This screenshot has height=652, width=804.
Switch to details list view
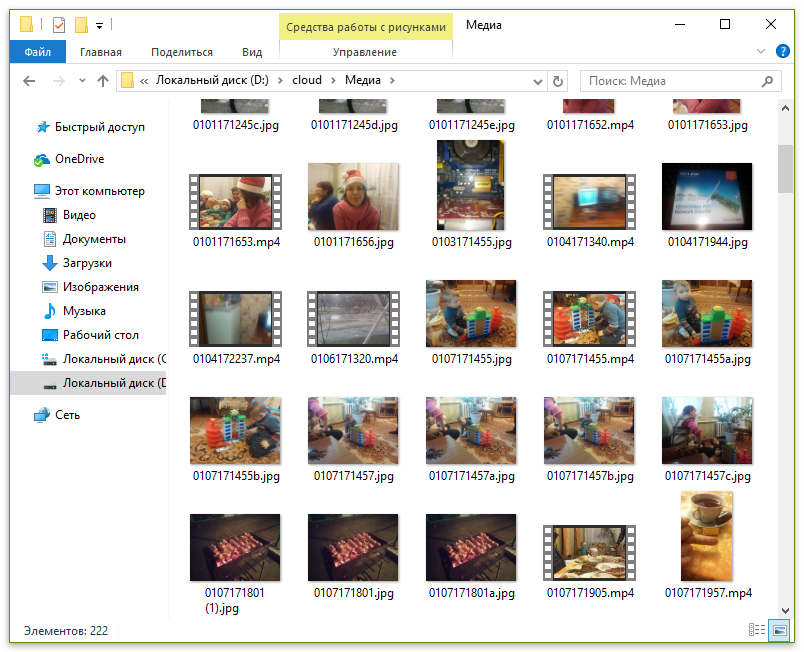(x=757, y=630)
